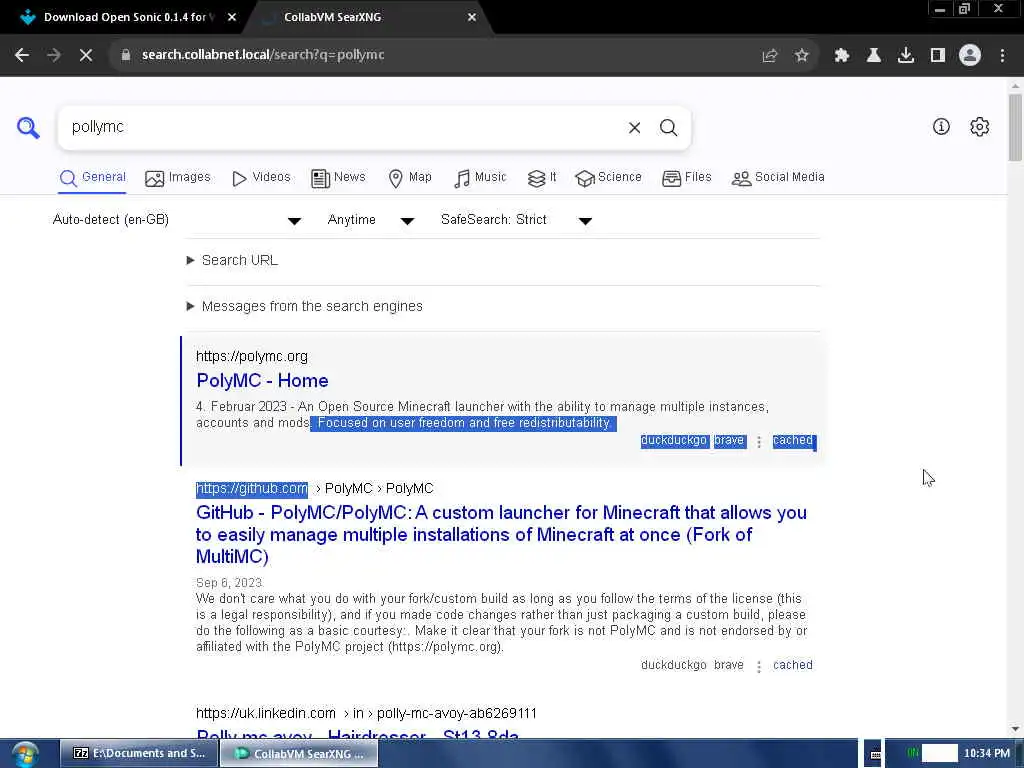Open the 7-Zip Documents taskbar button
1024x768 pixels.
pyautogui.click(x=139, y=754)
